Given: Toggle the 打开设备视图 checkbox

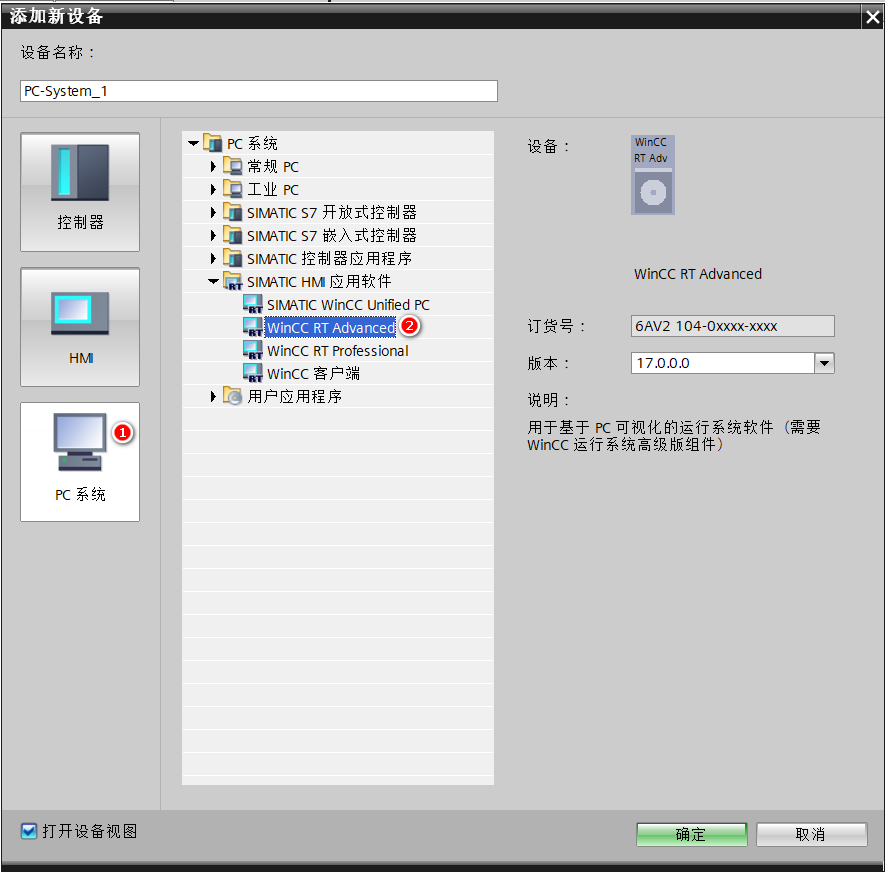Looking at the screenshot, I should [x=29, y=831].
